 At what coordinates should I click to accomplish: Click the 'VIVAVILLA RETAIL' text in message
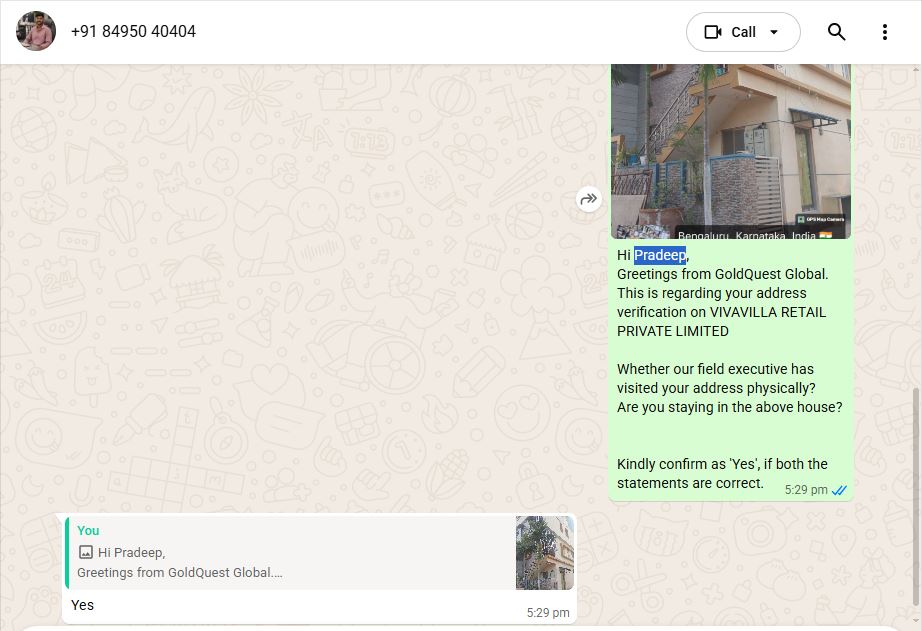coord(768,312)
